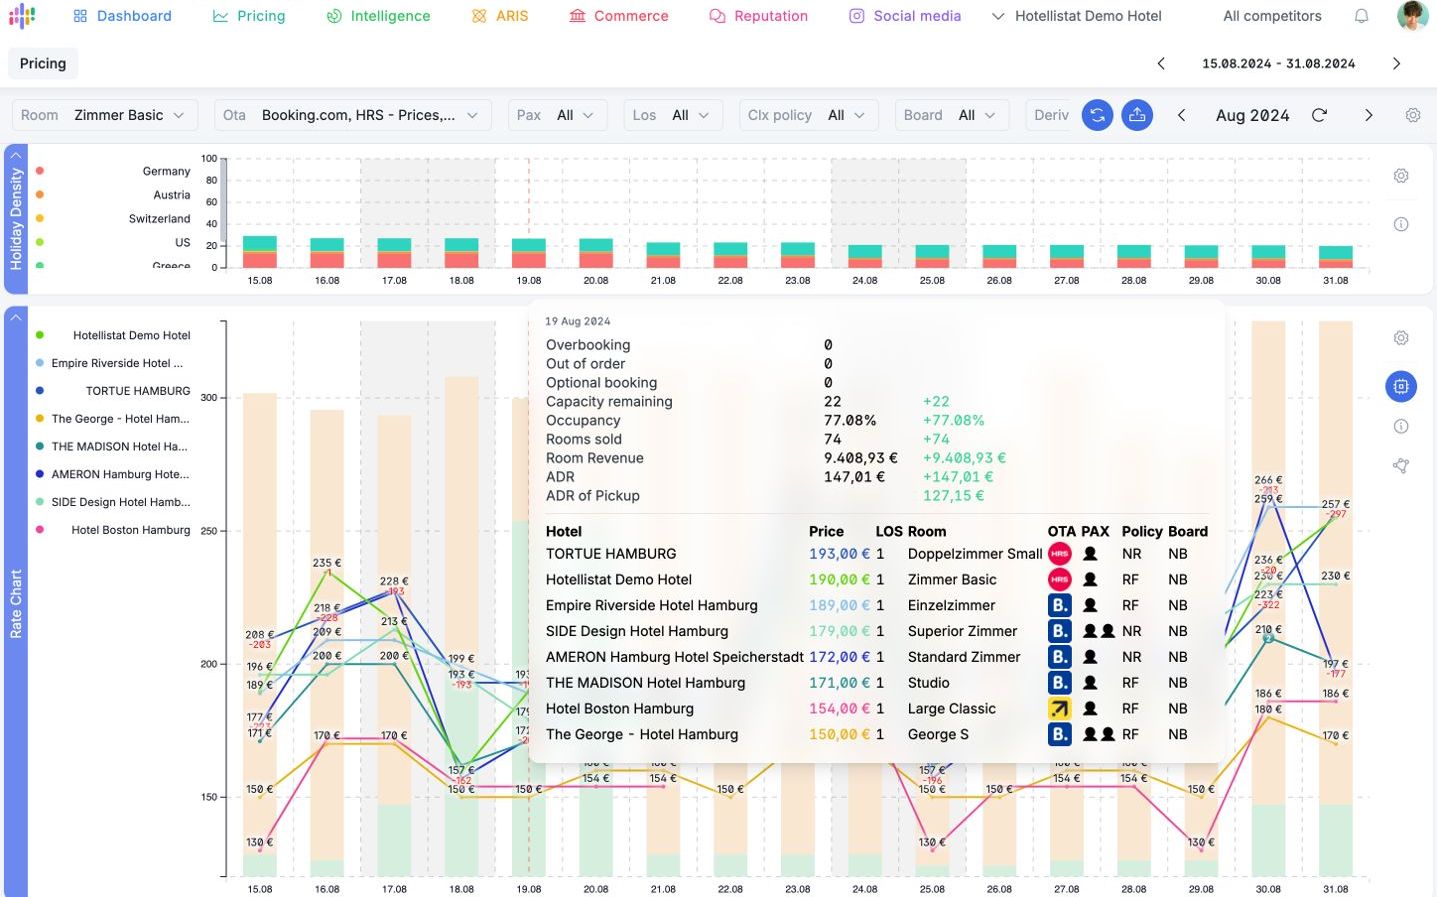
Task: Click the blue export upload icon button
Action: click(1137, 115)
